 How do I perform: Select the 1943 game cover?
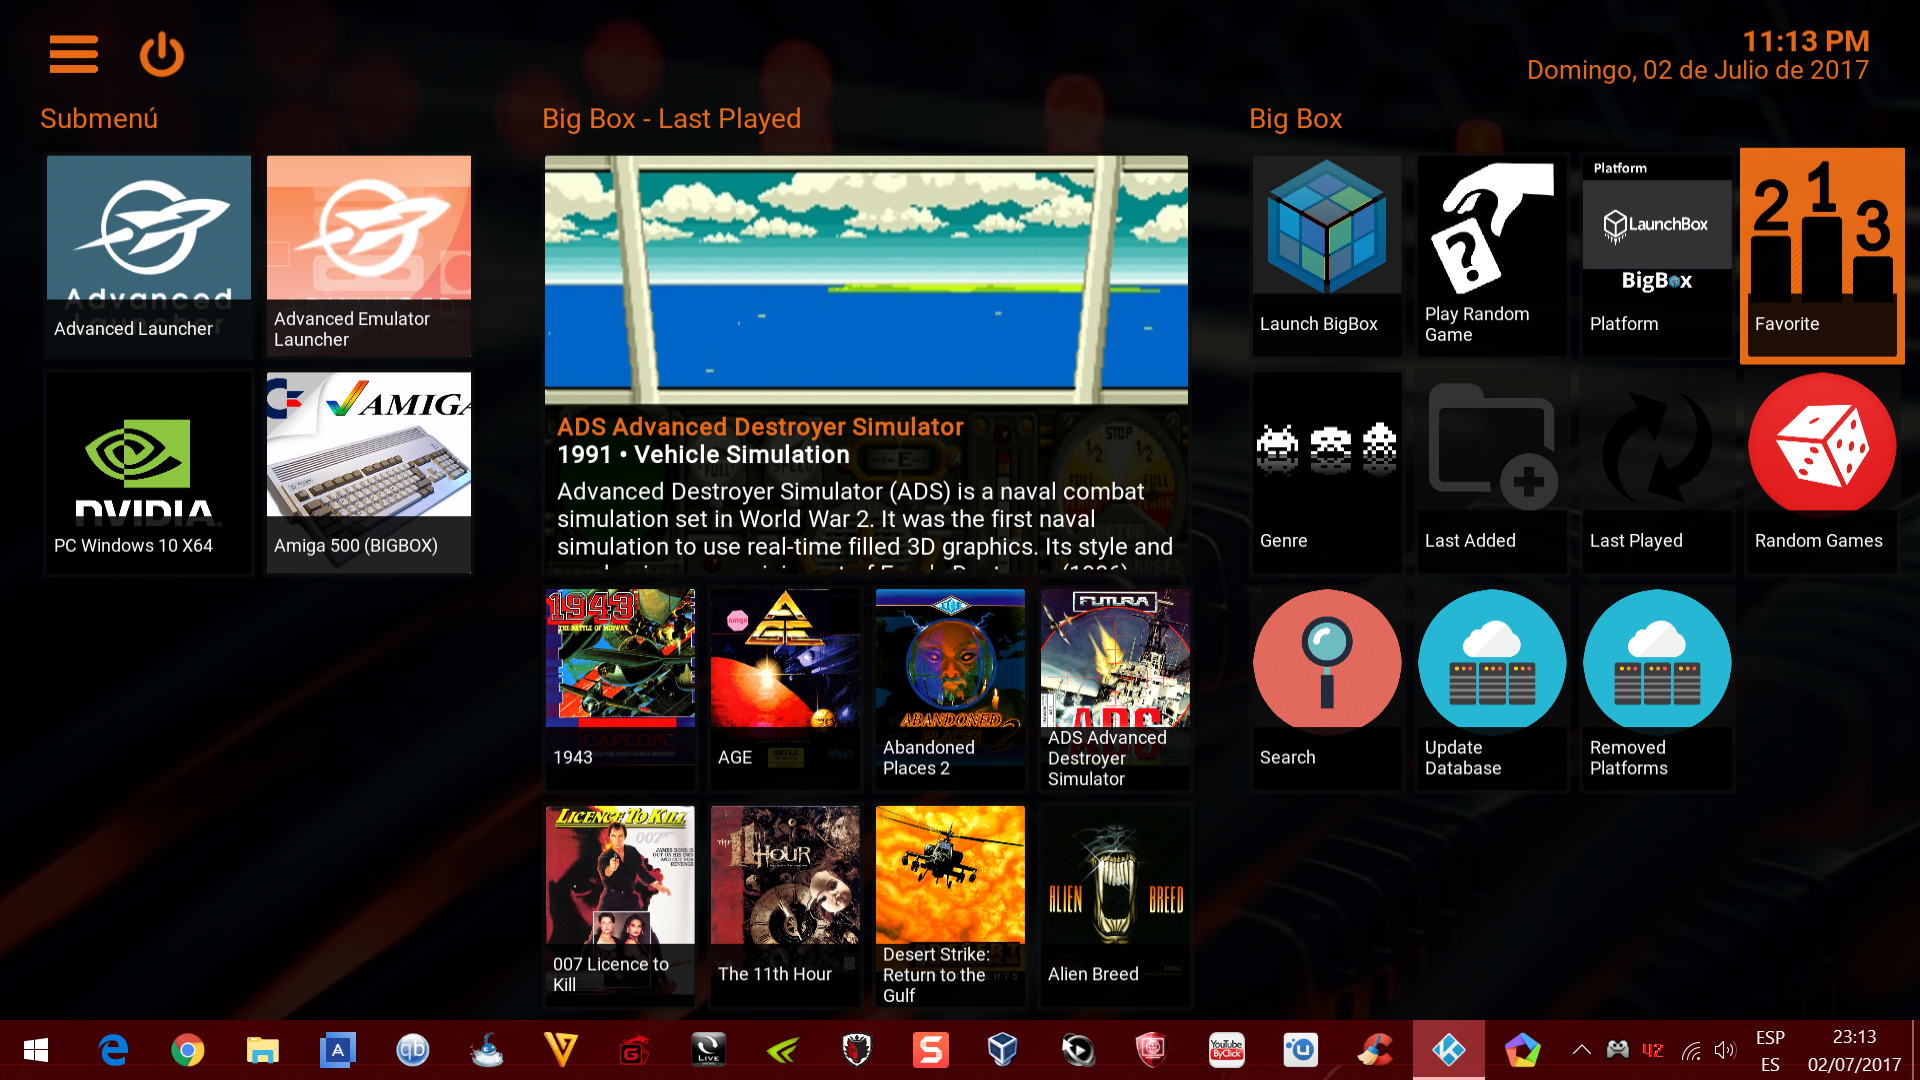click(620, 690)
